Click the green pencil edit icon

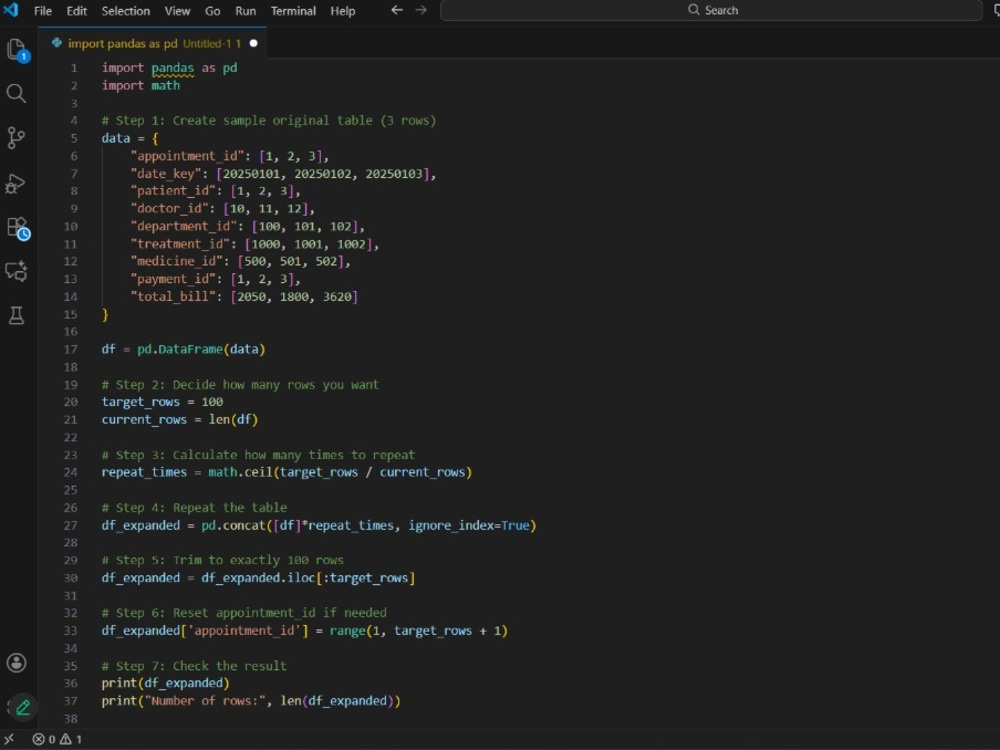click(x=23, y=707)
